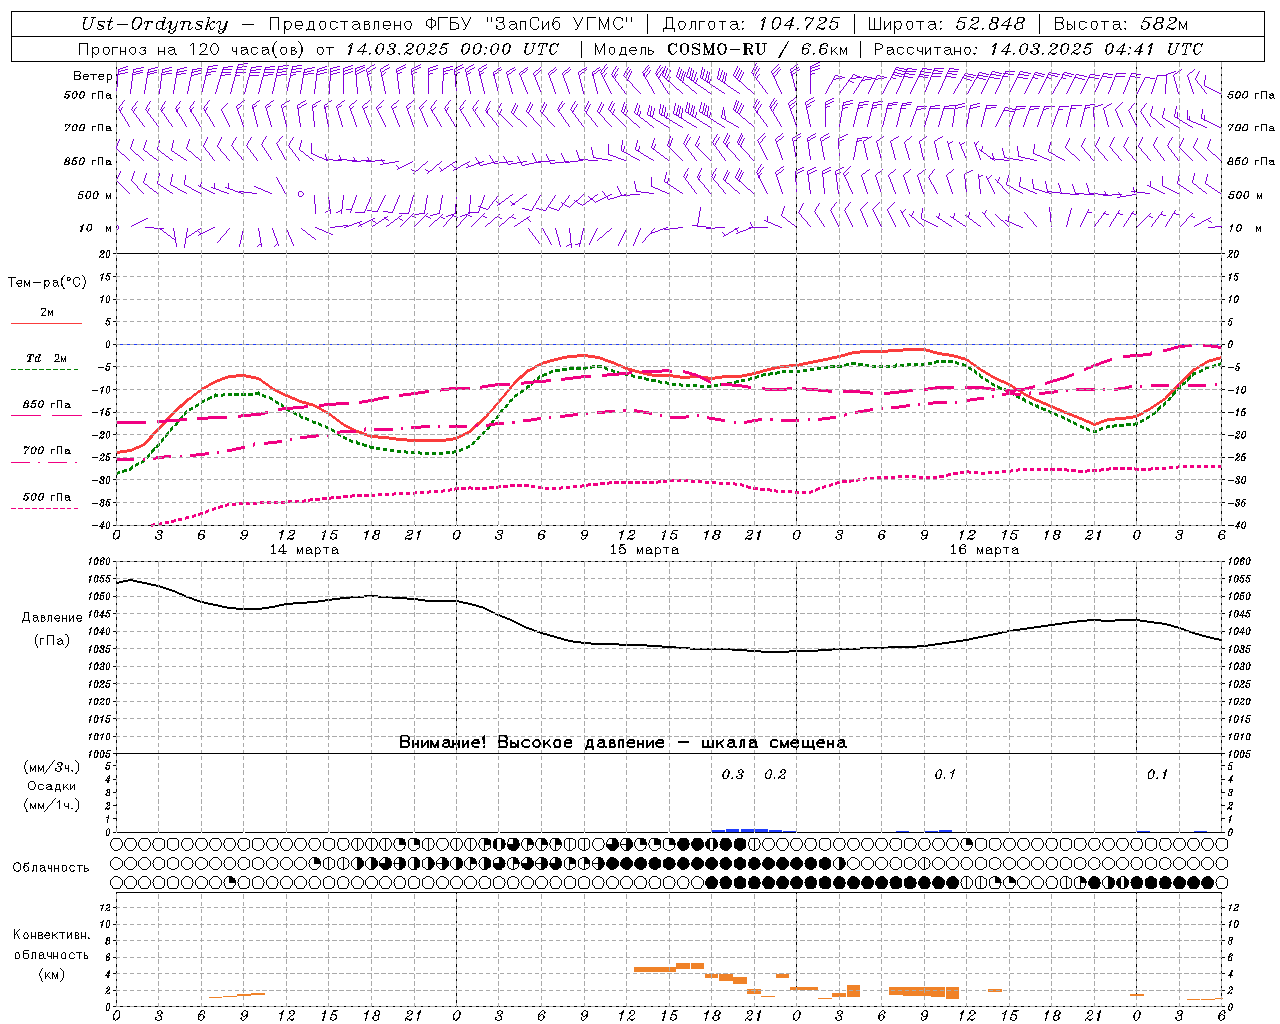Click the "Конвективн." convective cloud label
Screen dimensions: 1280x1024
point(51,935)
